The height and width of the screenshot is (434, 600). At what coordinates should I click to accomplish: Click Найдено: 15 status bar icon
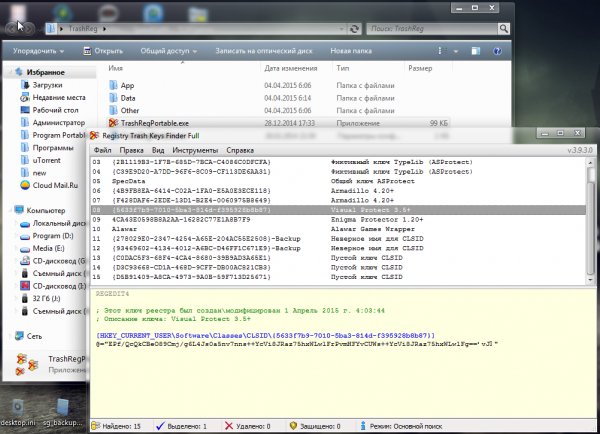pyautogui.click(x=95, y=426)
